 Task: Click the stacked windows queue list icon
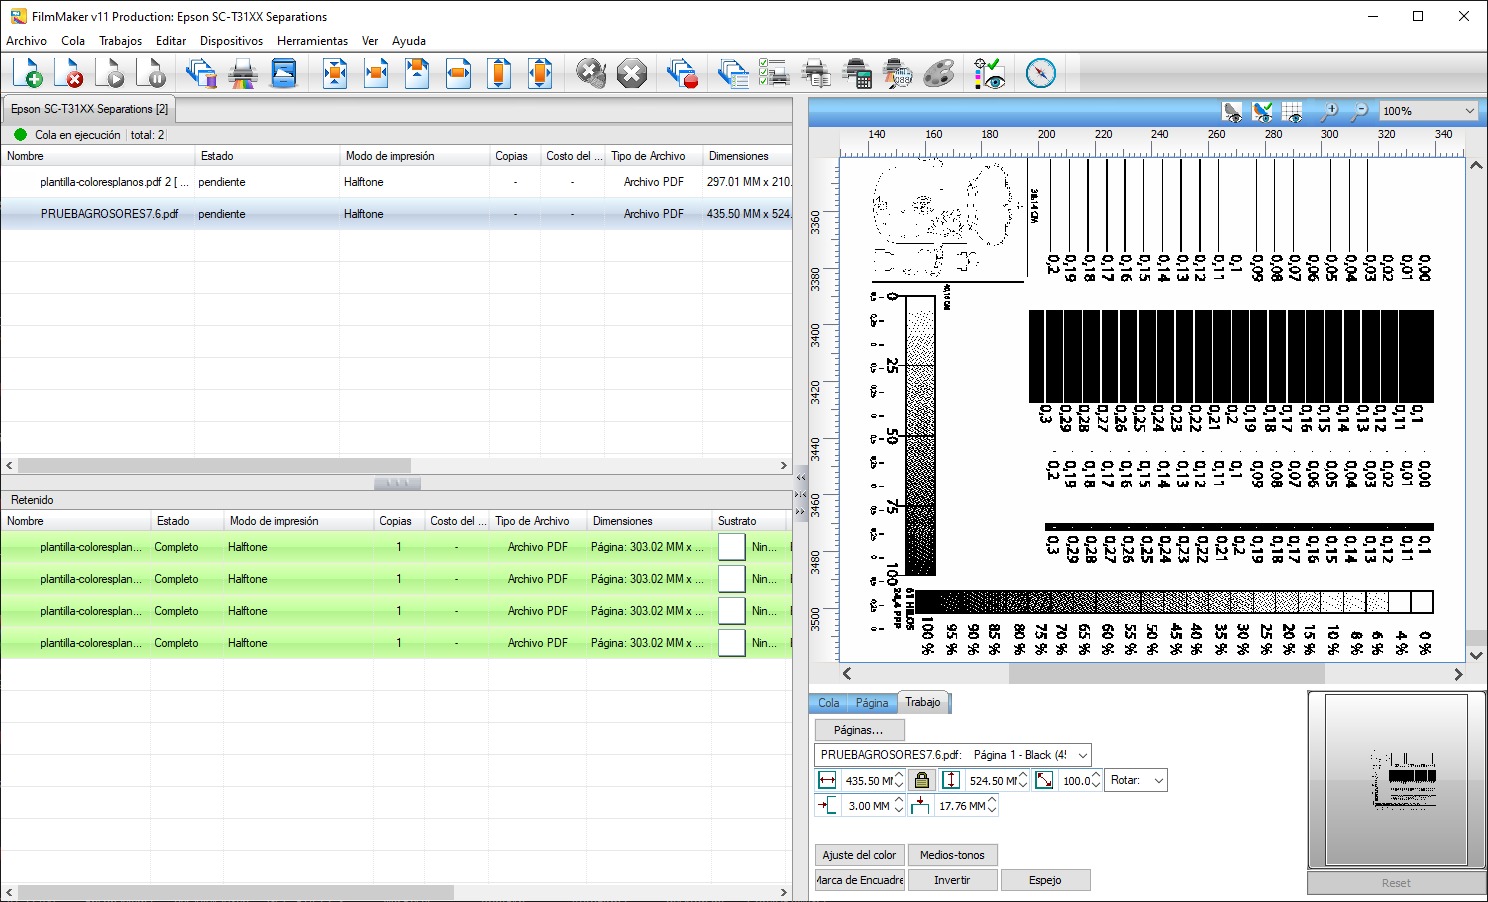734,73
